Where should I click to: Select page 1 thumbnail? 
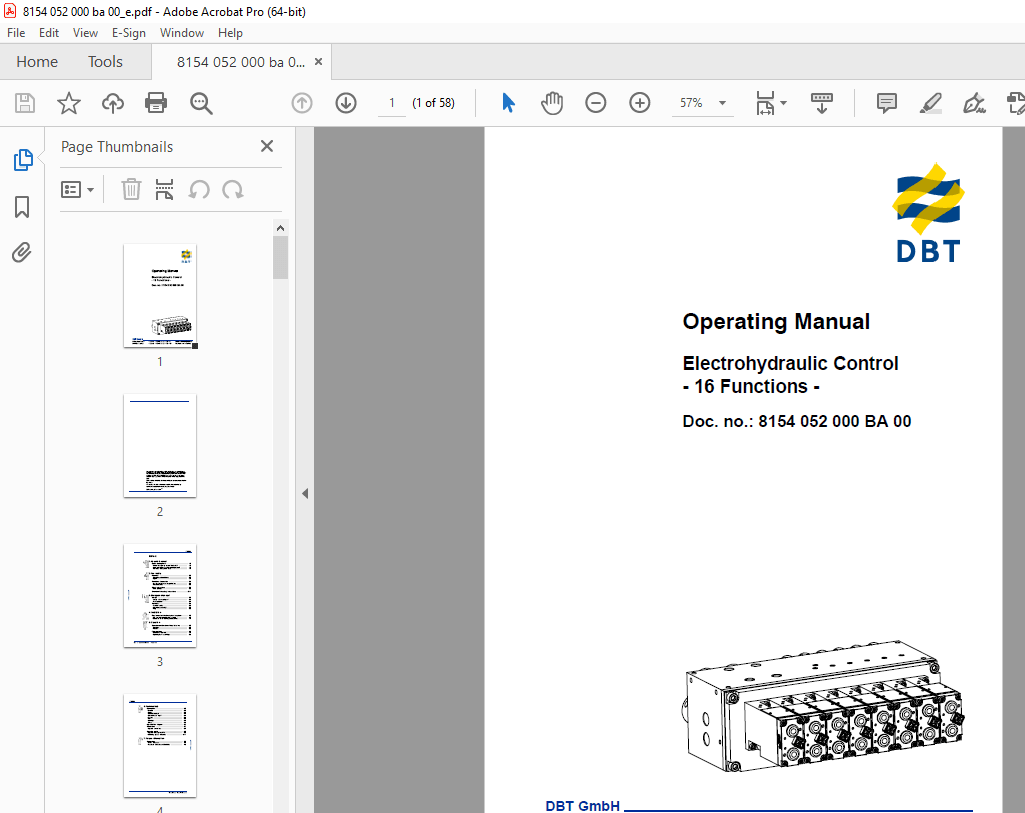pos(160,296)
